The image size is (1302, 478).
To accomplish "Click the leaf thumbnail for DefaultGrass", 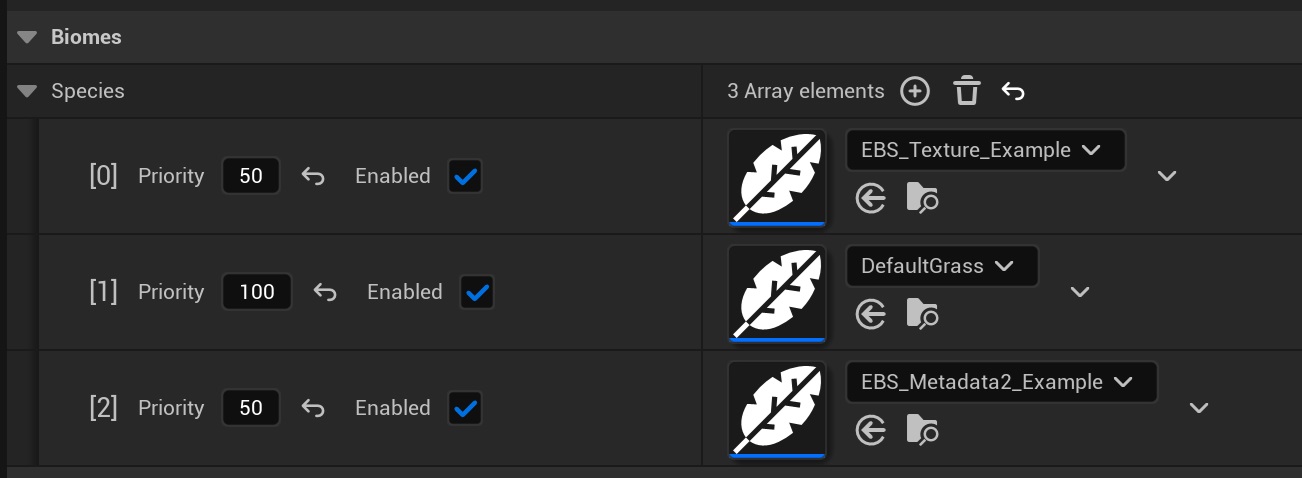I will pyautogui.click(x=777, y=293).
